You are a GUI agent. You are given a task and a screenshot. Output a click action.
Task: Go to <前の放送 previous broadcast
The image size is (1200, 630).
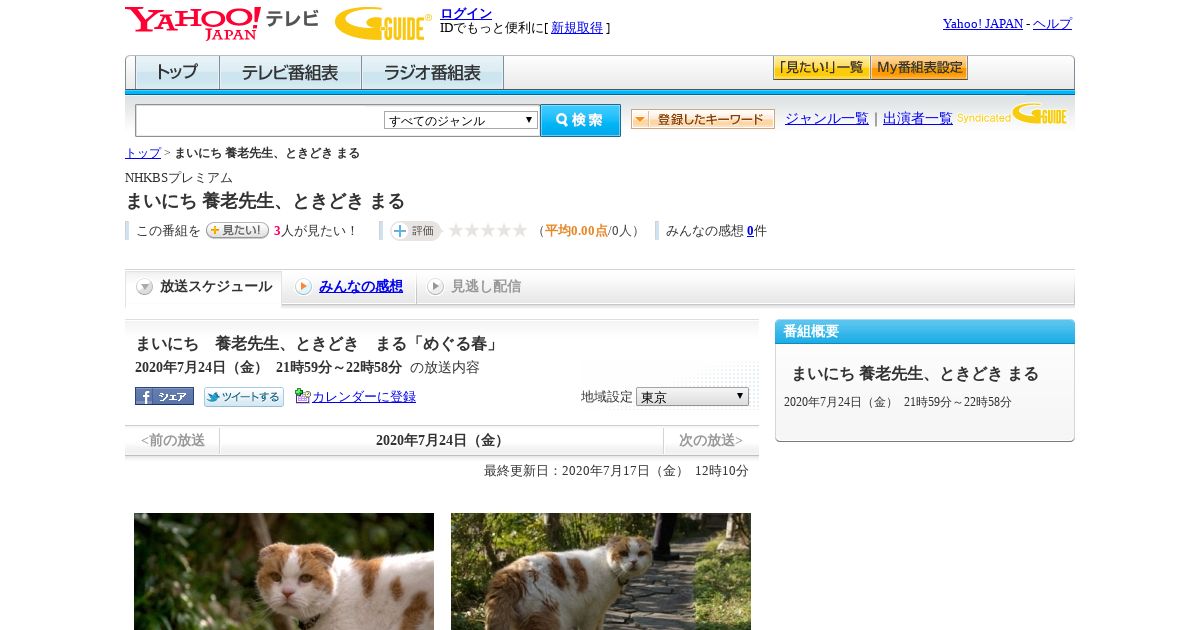[173, 440]
